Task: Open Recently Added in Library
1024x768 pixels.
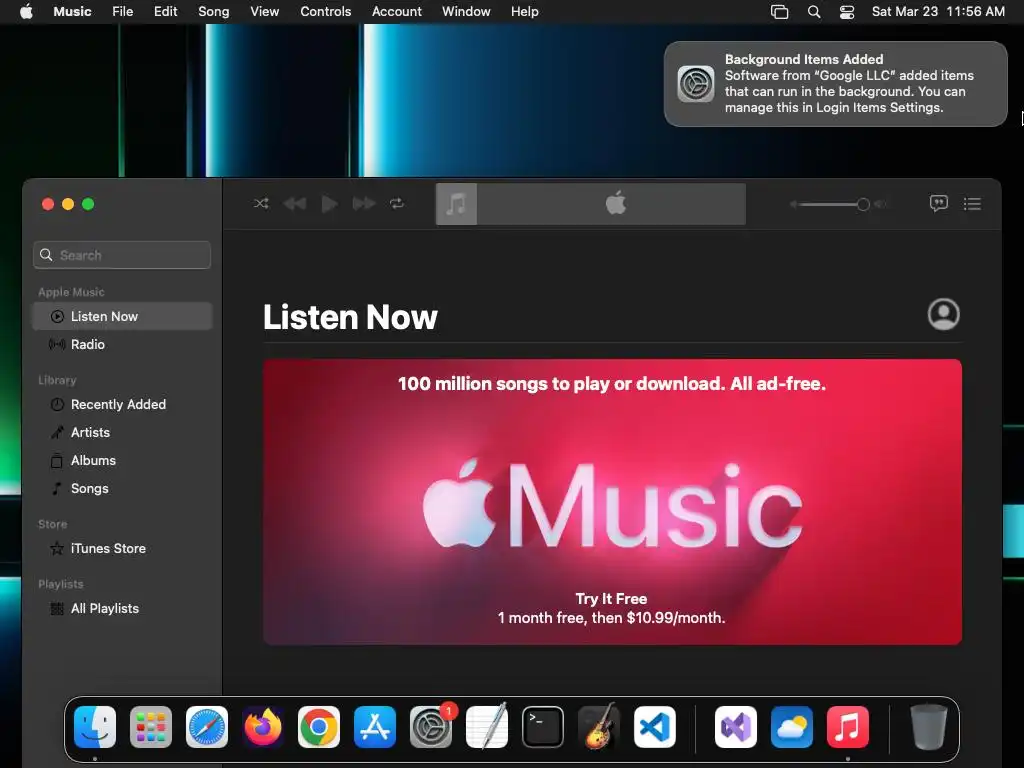Action: click(122, 404)
